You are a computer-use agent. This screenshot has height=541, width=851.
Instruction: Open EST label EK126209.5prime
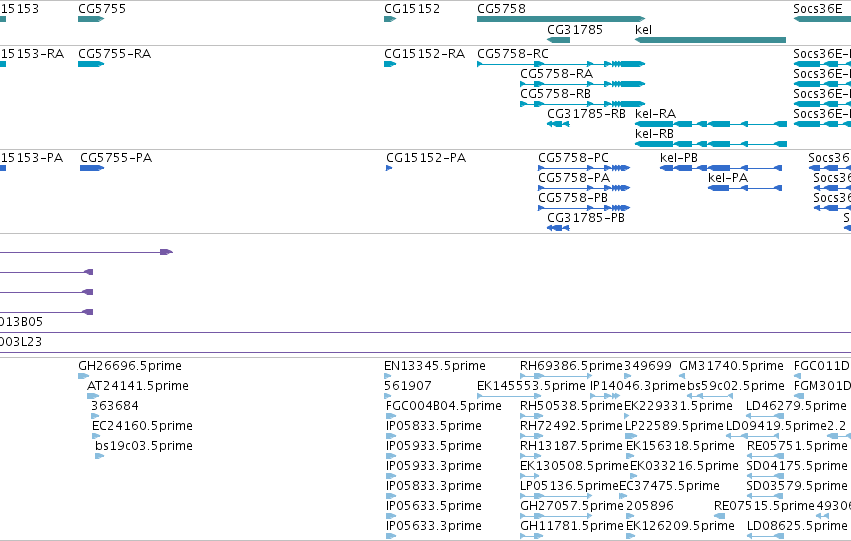tap(680, 526)
